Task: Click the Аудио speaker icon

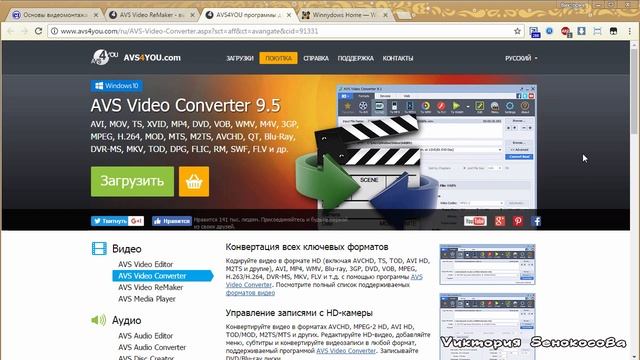Action: [x=99, y=320]
